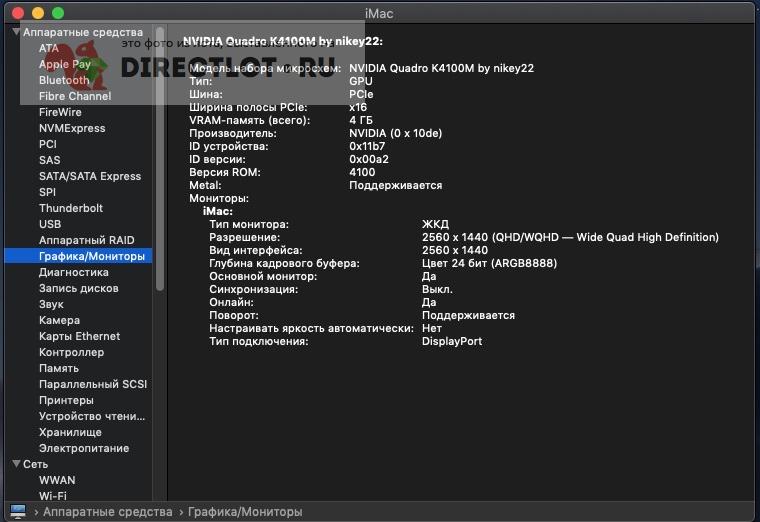Click the sidebar vertical scrollbar
The height and width of the screenshot is (522, 760).
160,158
